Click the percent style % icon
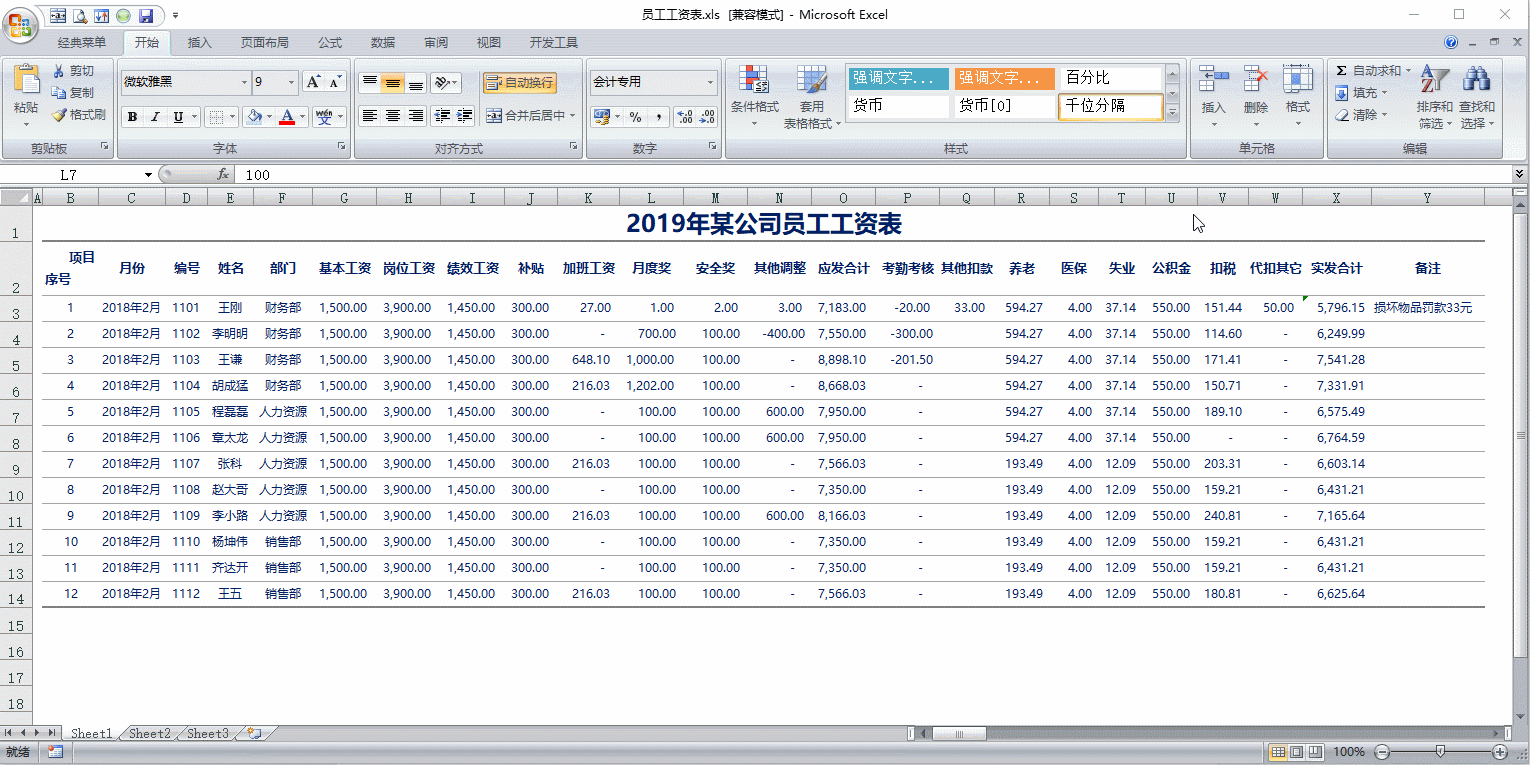The height and width of the screenshot is (765, 1530). (x=635, y=117)
